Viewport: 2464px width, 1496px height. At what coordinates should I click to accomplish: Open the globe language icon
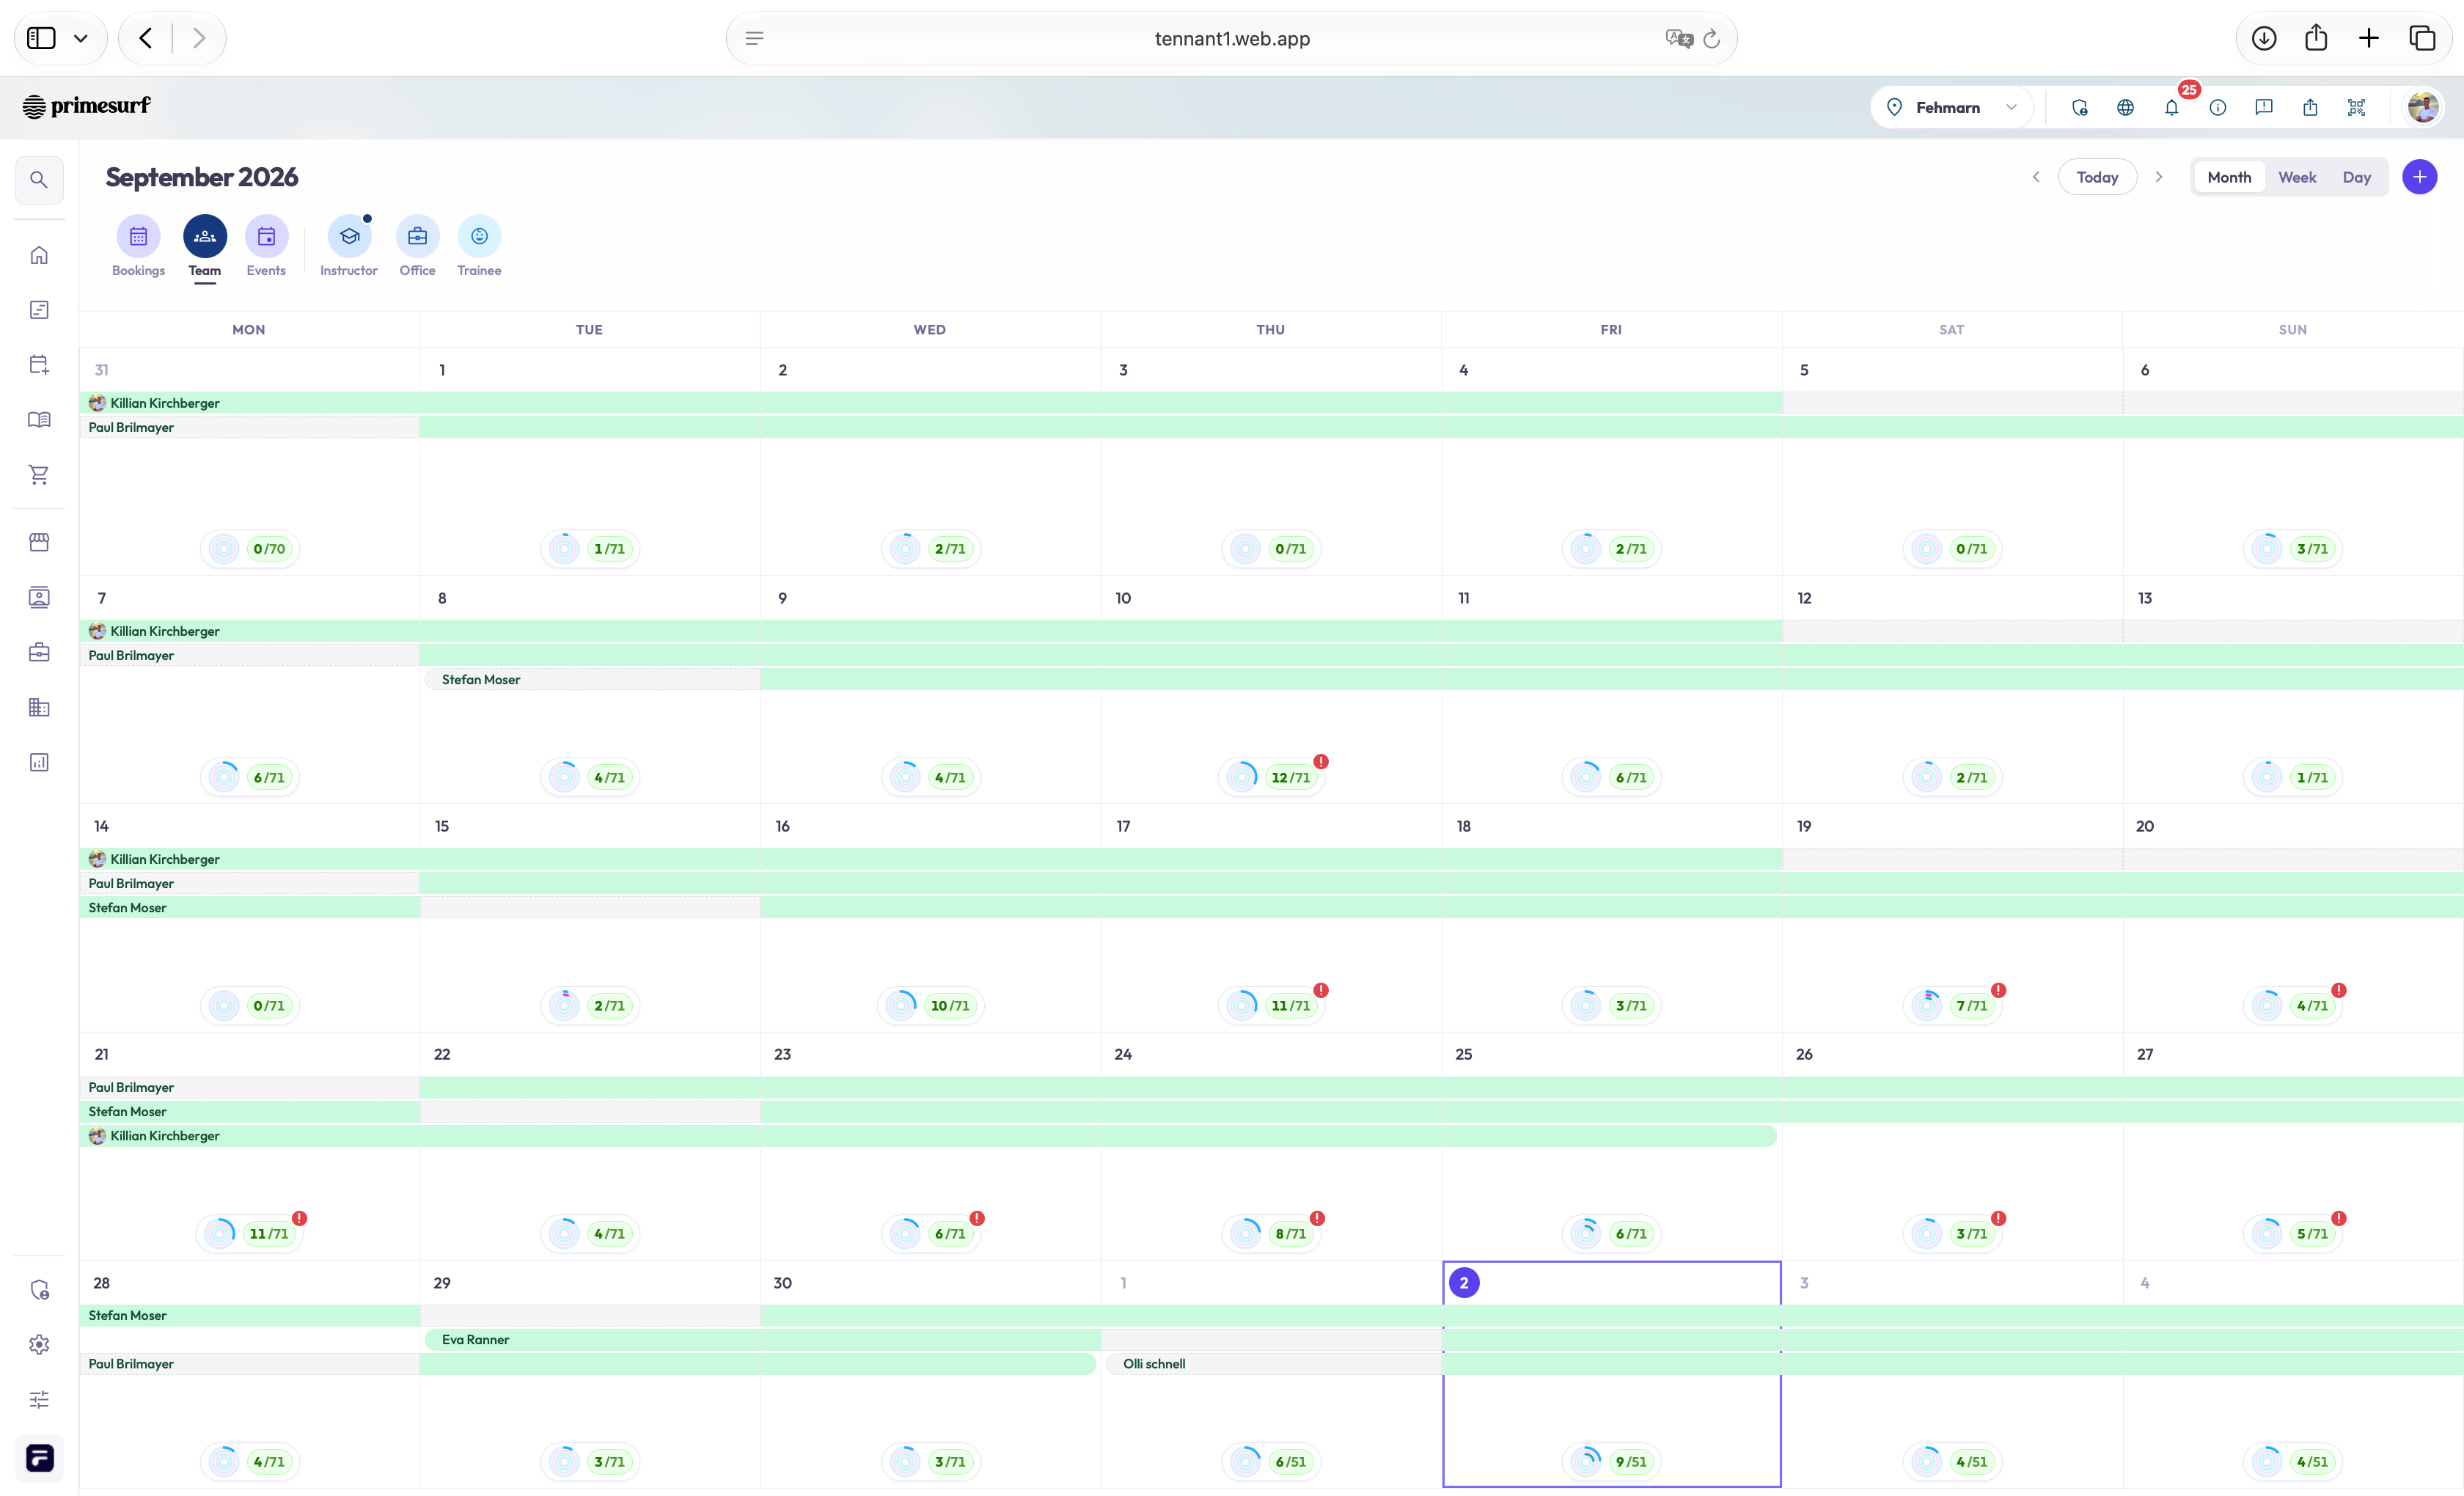coord(2125,107)
